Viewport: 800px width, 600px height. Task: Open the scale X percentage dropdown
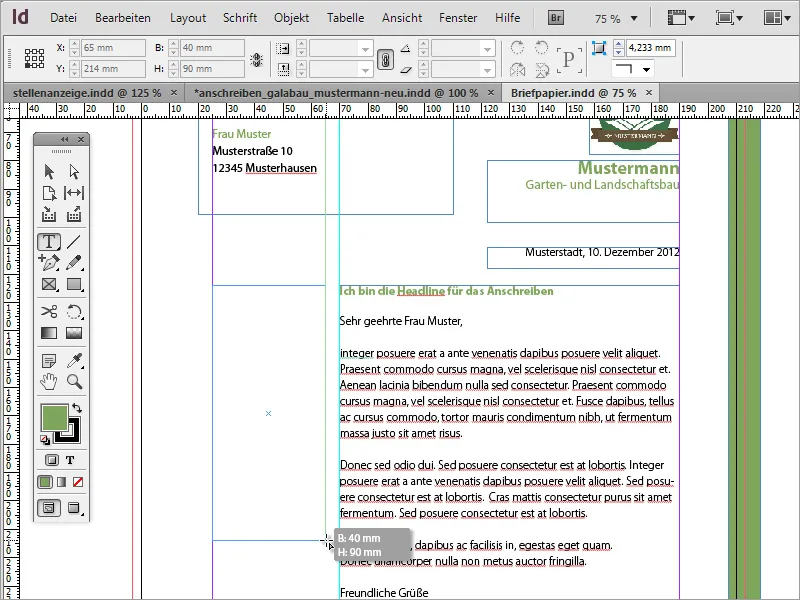point(365,49)
